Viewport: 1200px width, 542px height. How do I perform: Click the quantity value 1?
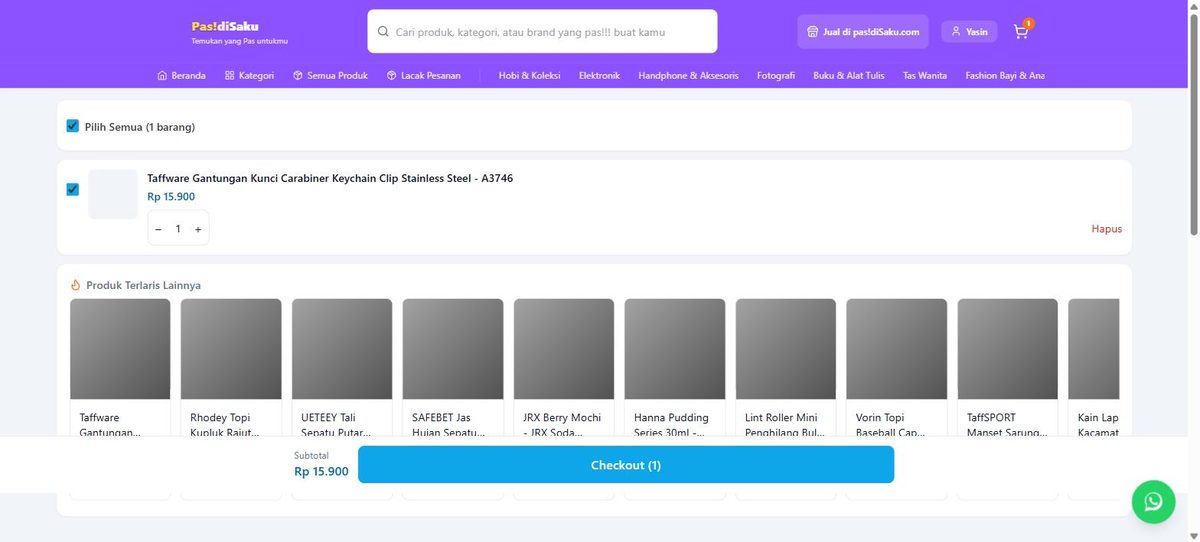[178, 229]
